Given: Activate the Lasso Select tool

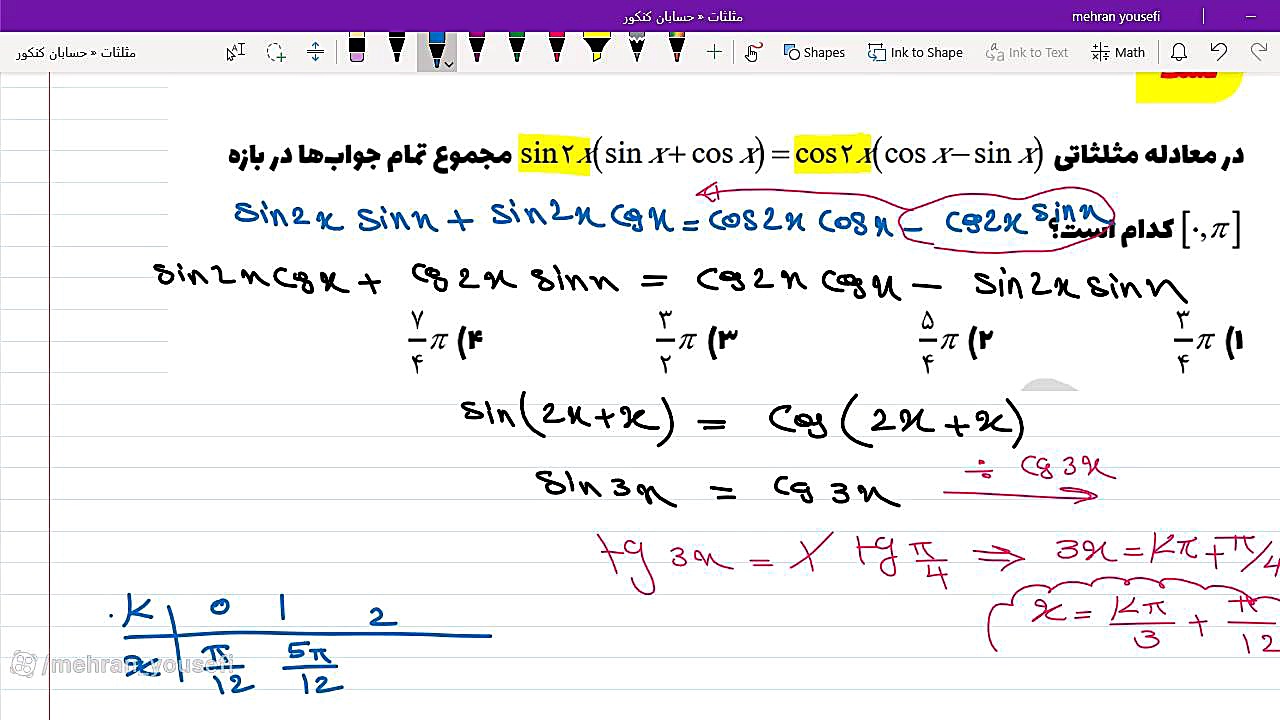Looking at the screenshot, I should pyautogui.click(x=276, y=52).
